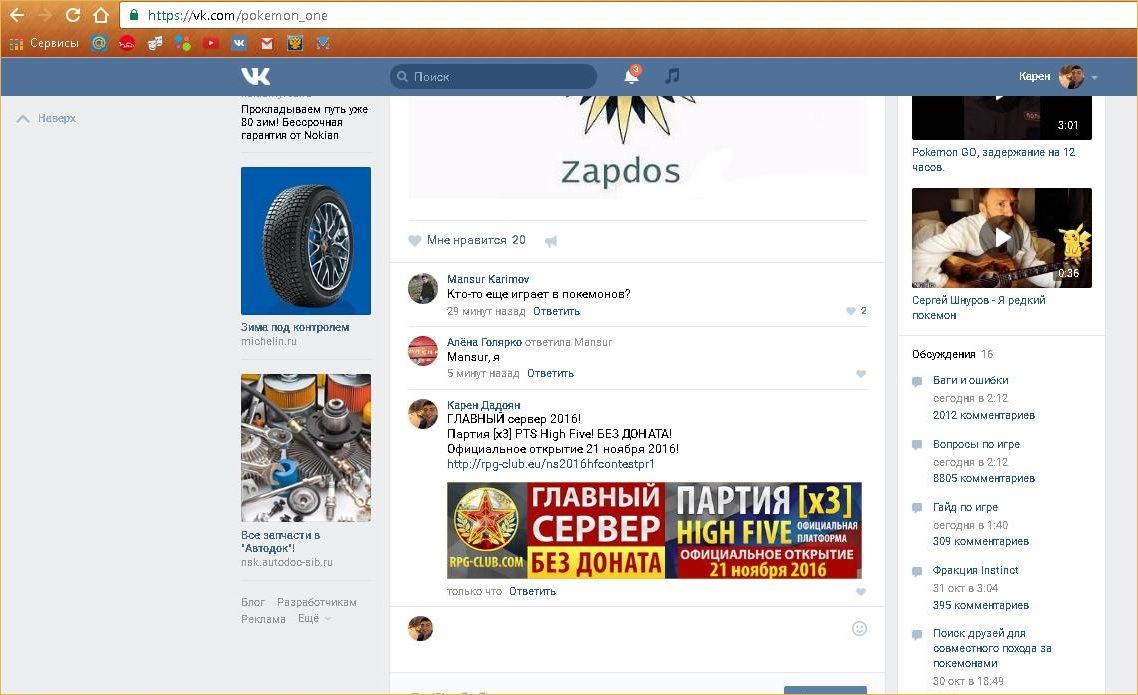The height and width of the screenshot is (695, 1138).
Task: Go to browser home page icon
Action: pos(101,15)
